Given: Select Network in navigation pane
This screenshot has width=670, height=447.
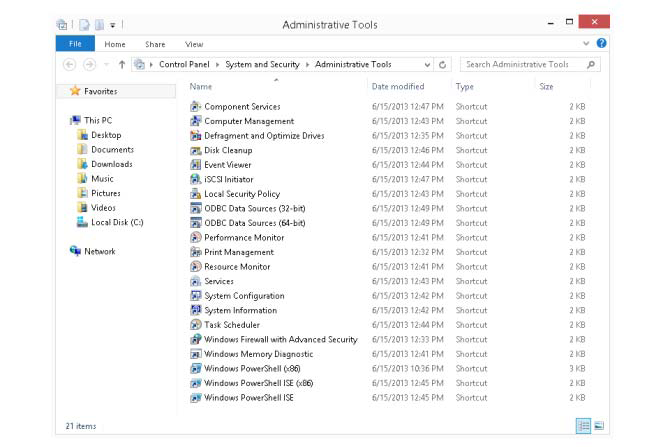Looking at the screenshot, I should click(100, 251).
